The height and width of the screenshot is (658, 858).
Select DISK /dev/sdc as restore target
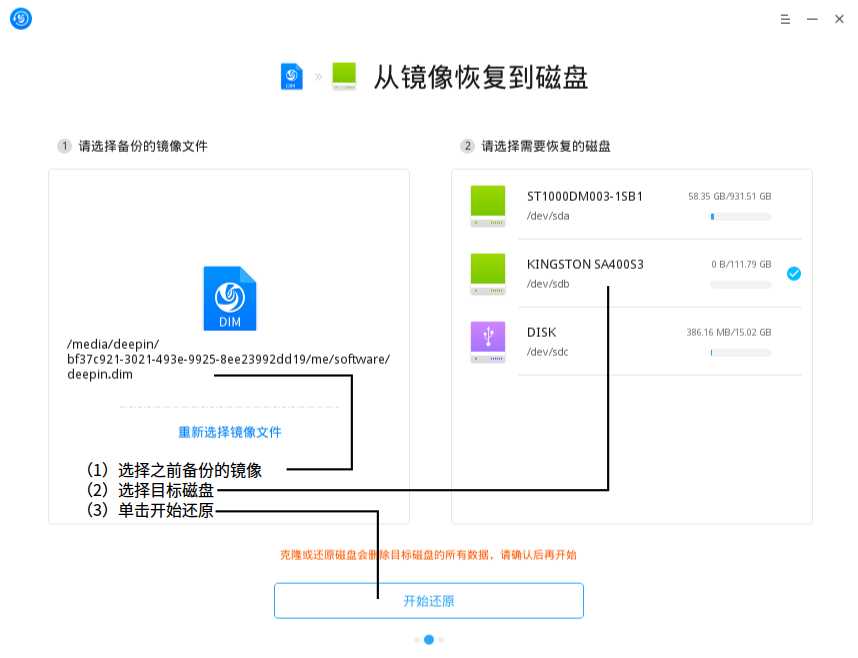(620, 340)
